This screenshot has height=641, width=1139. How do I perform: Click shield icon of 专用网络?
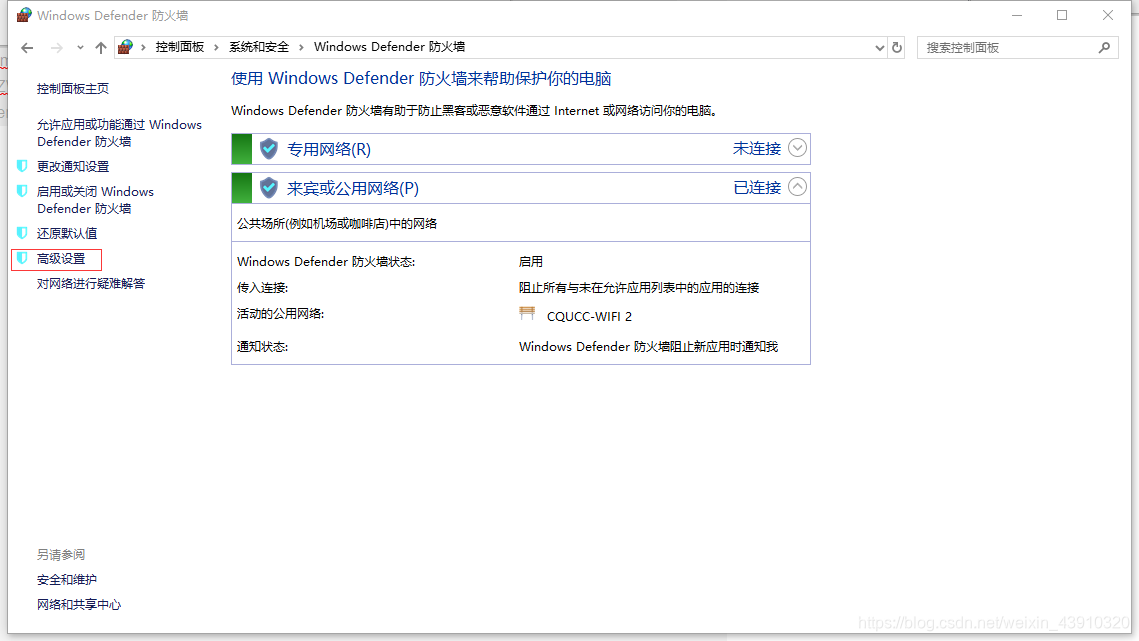269,149
